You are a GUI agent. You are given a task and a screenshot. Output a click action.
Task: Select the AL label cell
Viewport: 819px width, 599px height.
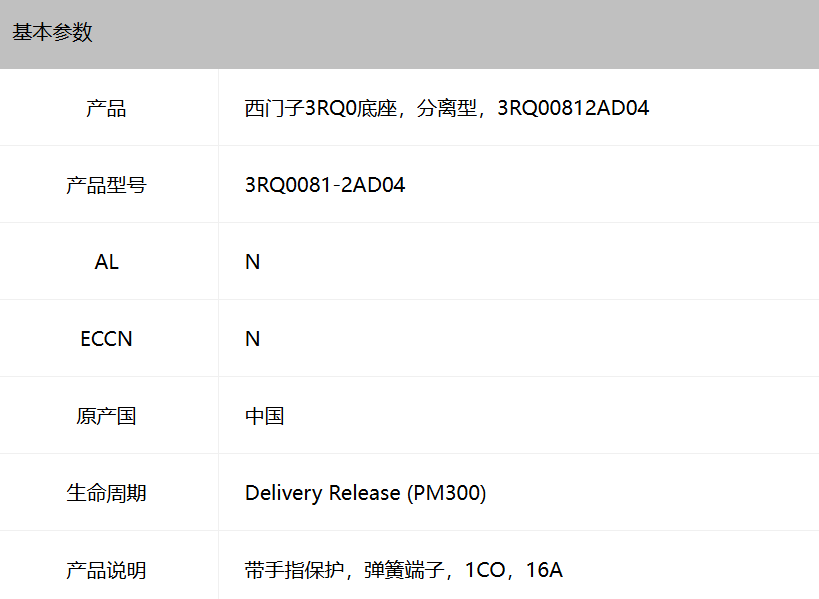[x=106, y=262]
